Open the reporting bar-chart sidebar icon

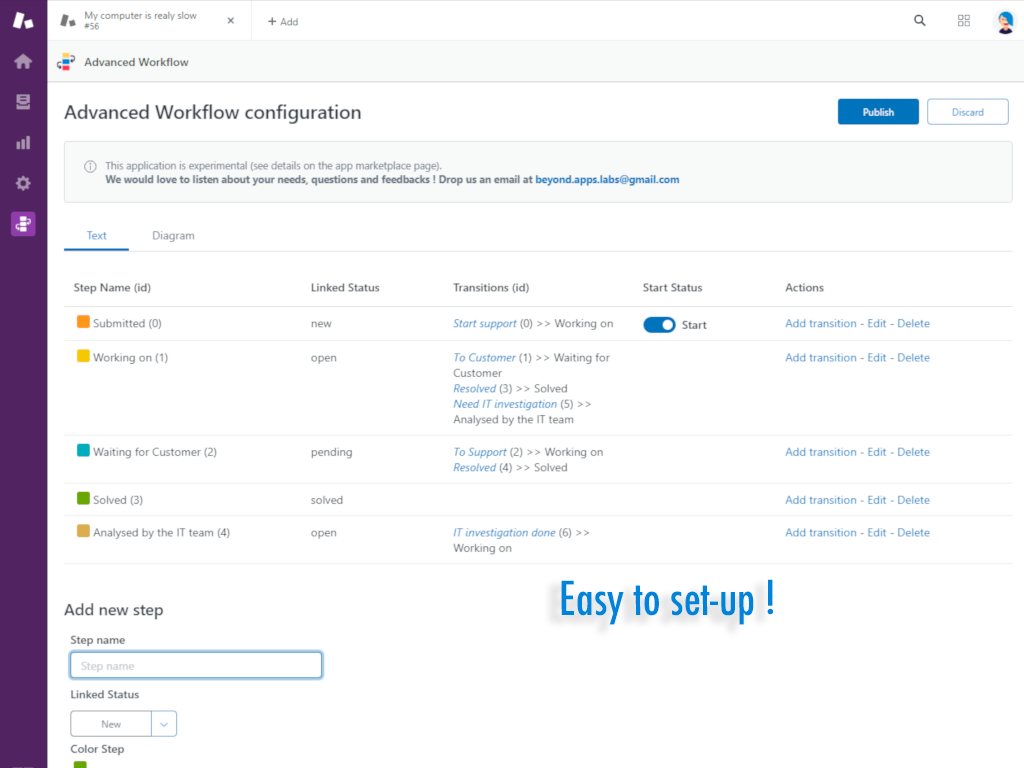pos(22,142)
